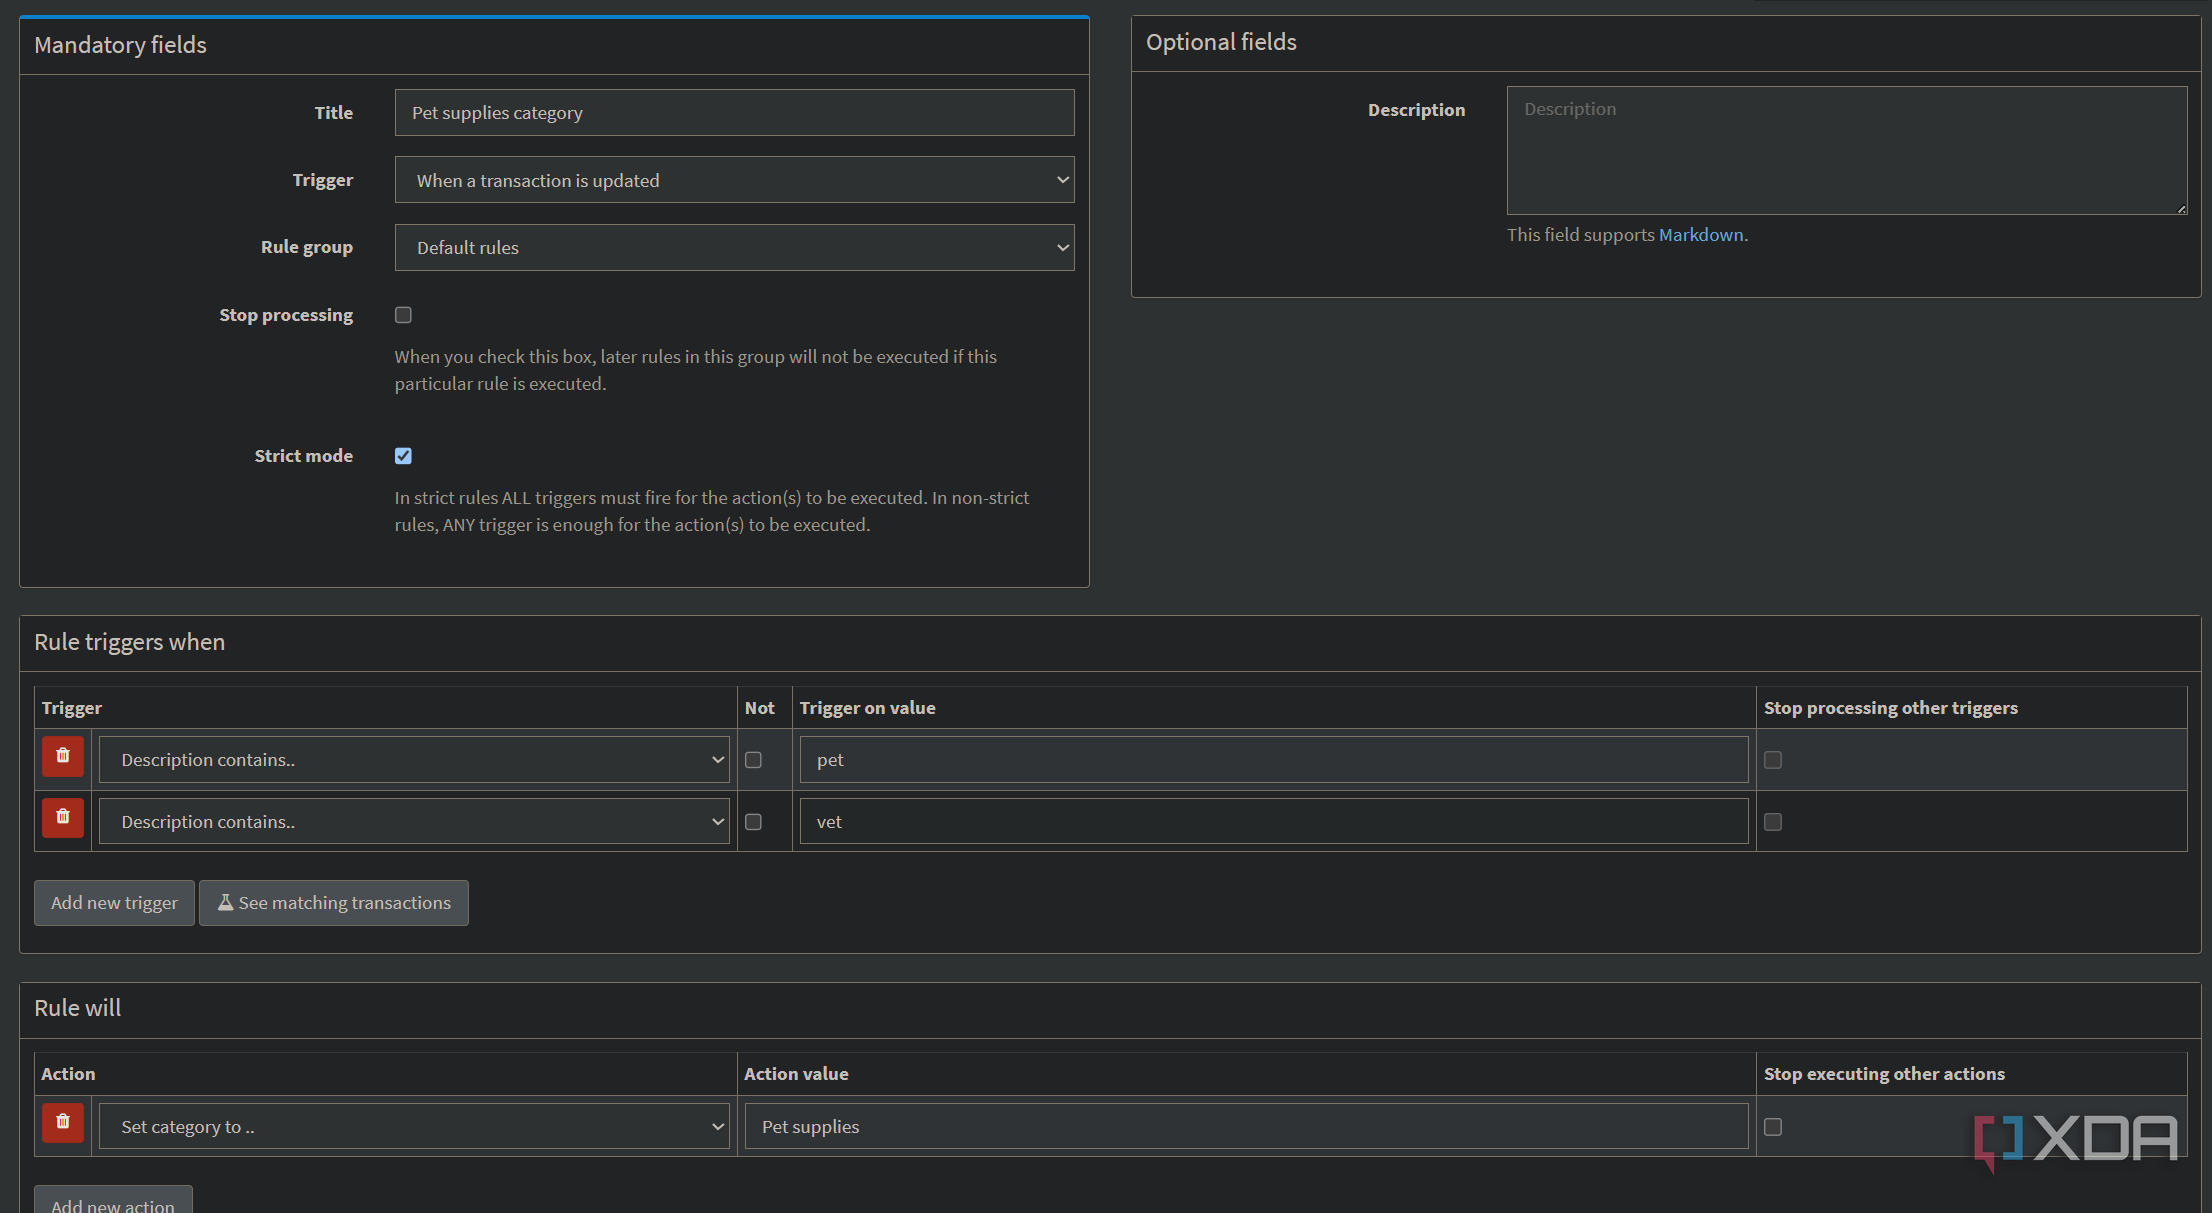Check Stop executing other actions checkbox
Screen dimensions: 2212x1213
pyautogui.click(x=1773, y=1127)
